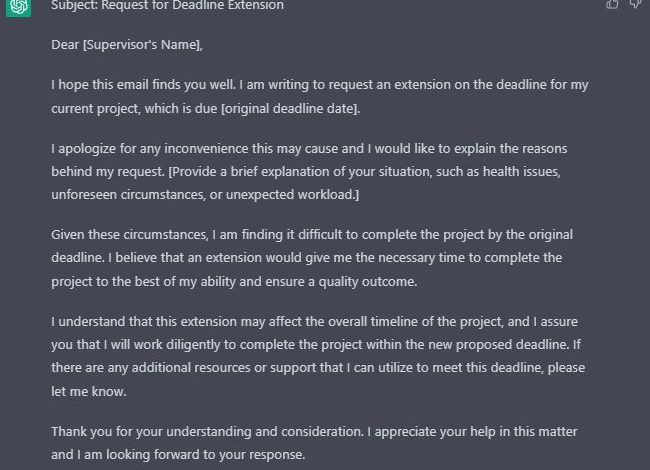
Task: Click the "[Provide a brief explanation" placeholder text
Action: [x=251, y=172]
